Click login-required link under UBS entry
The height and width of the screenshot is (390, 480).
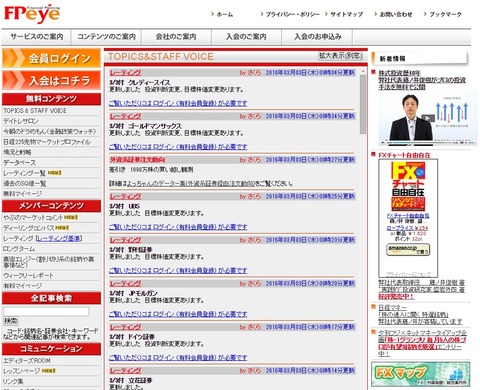click(x=178, y=227)
